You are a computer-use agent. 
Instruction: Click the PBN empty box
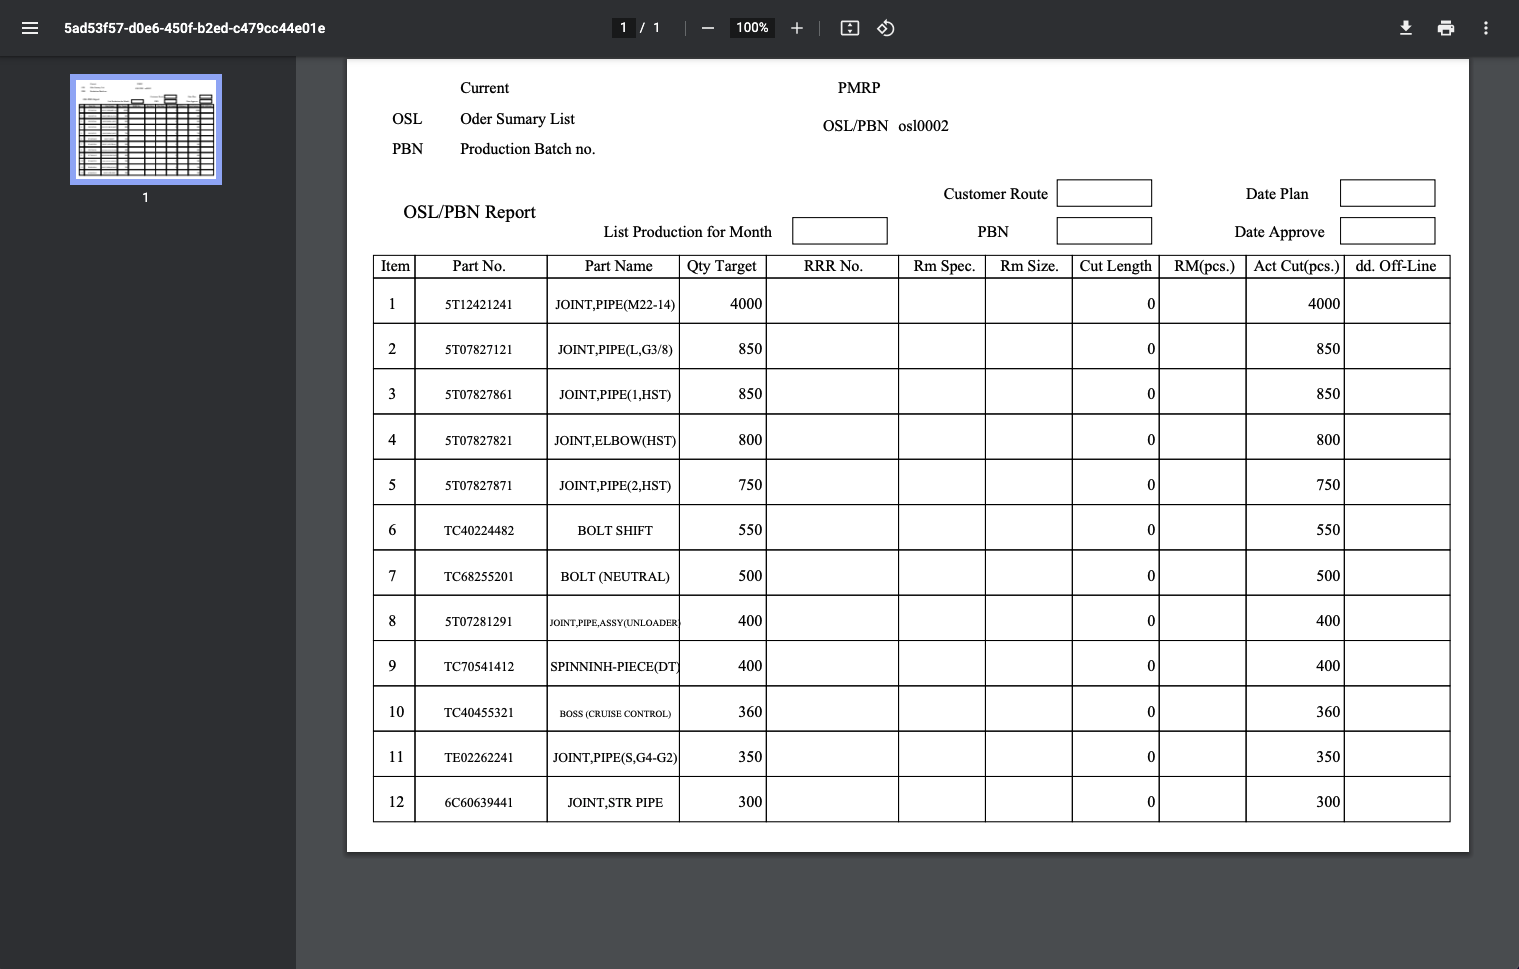click(1104, 231)
